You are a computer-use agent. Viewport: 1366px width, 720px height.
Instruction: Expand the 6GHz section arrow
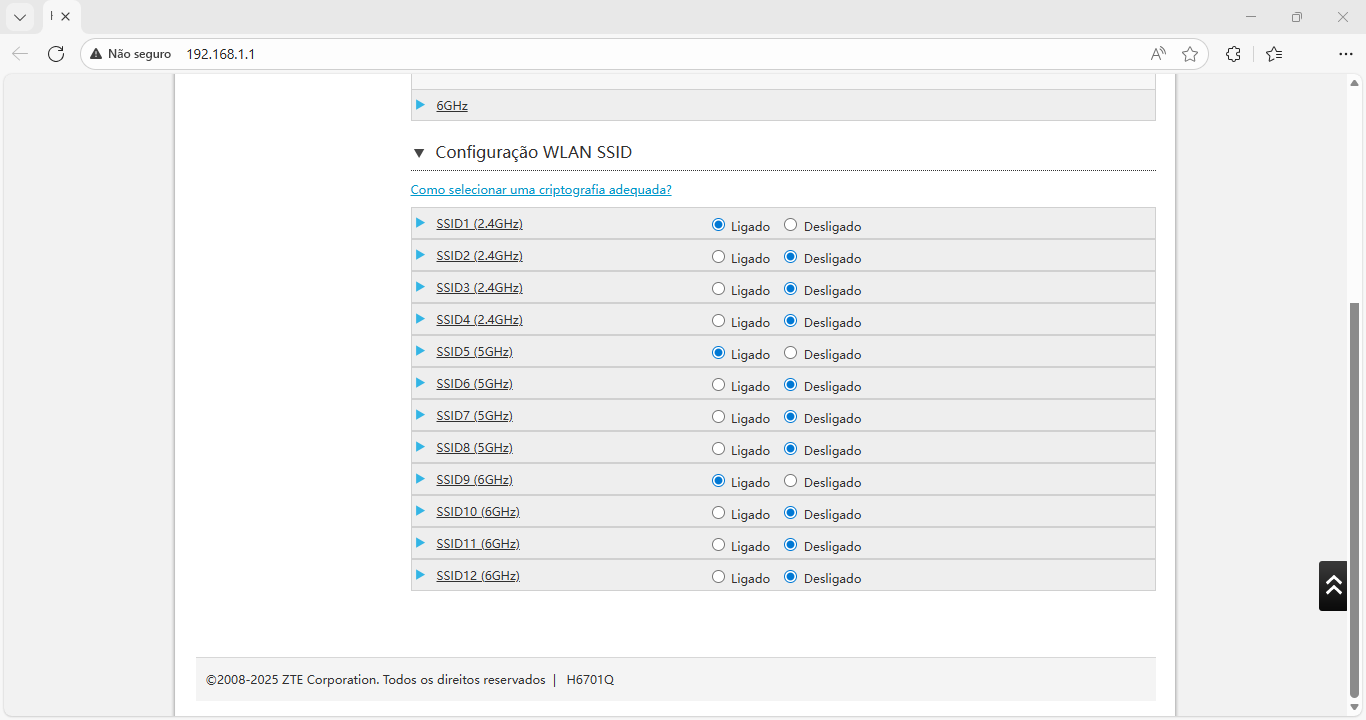click(420, 105)
